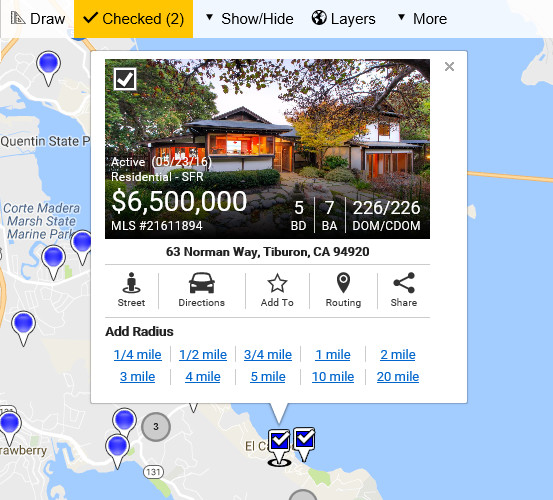Click the Add To star icon
553x500 pixels.
coord(277,290)
